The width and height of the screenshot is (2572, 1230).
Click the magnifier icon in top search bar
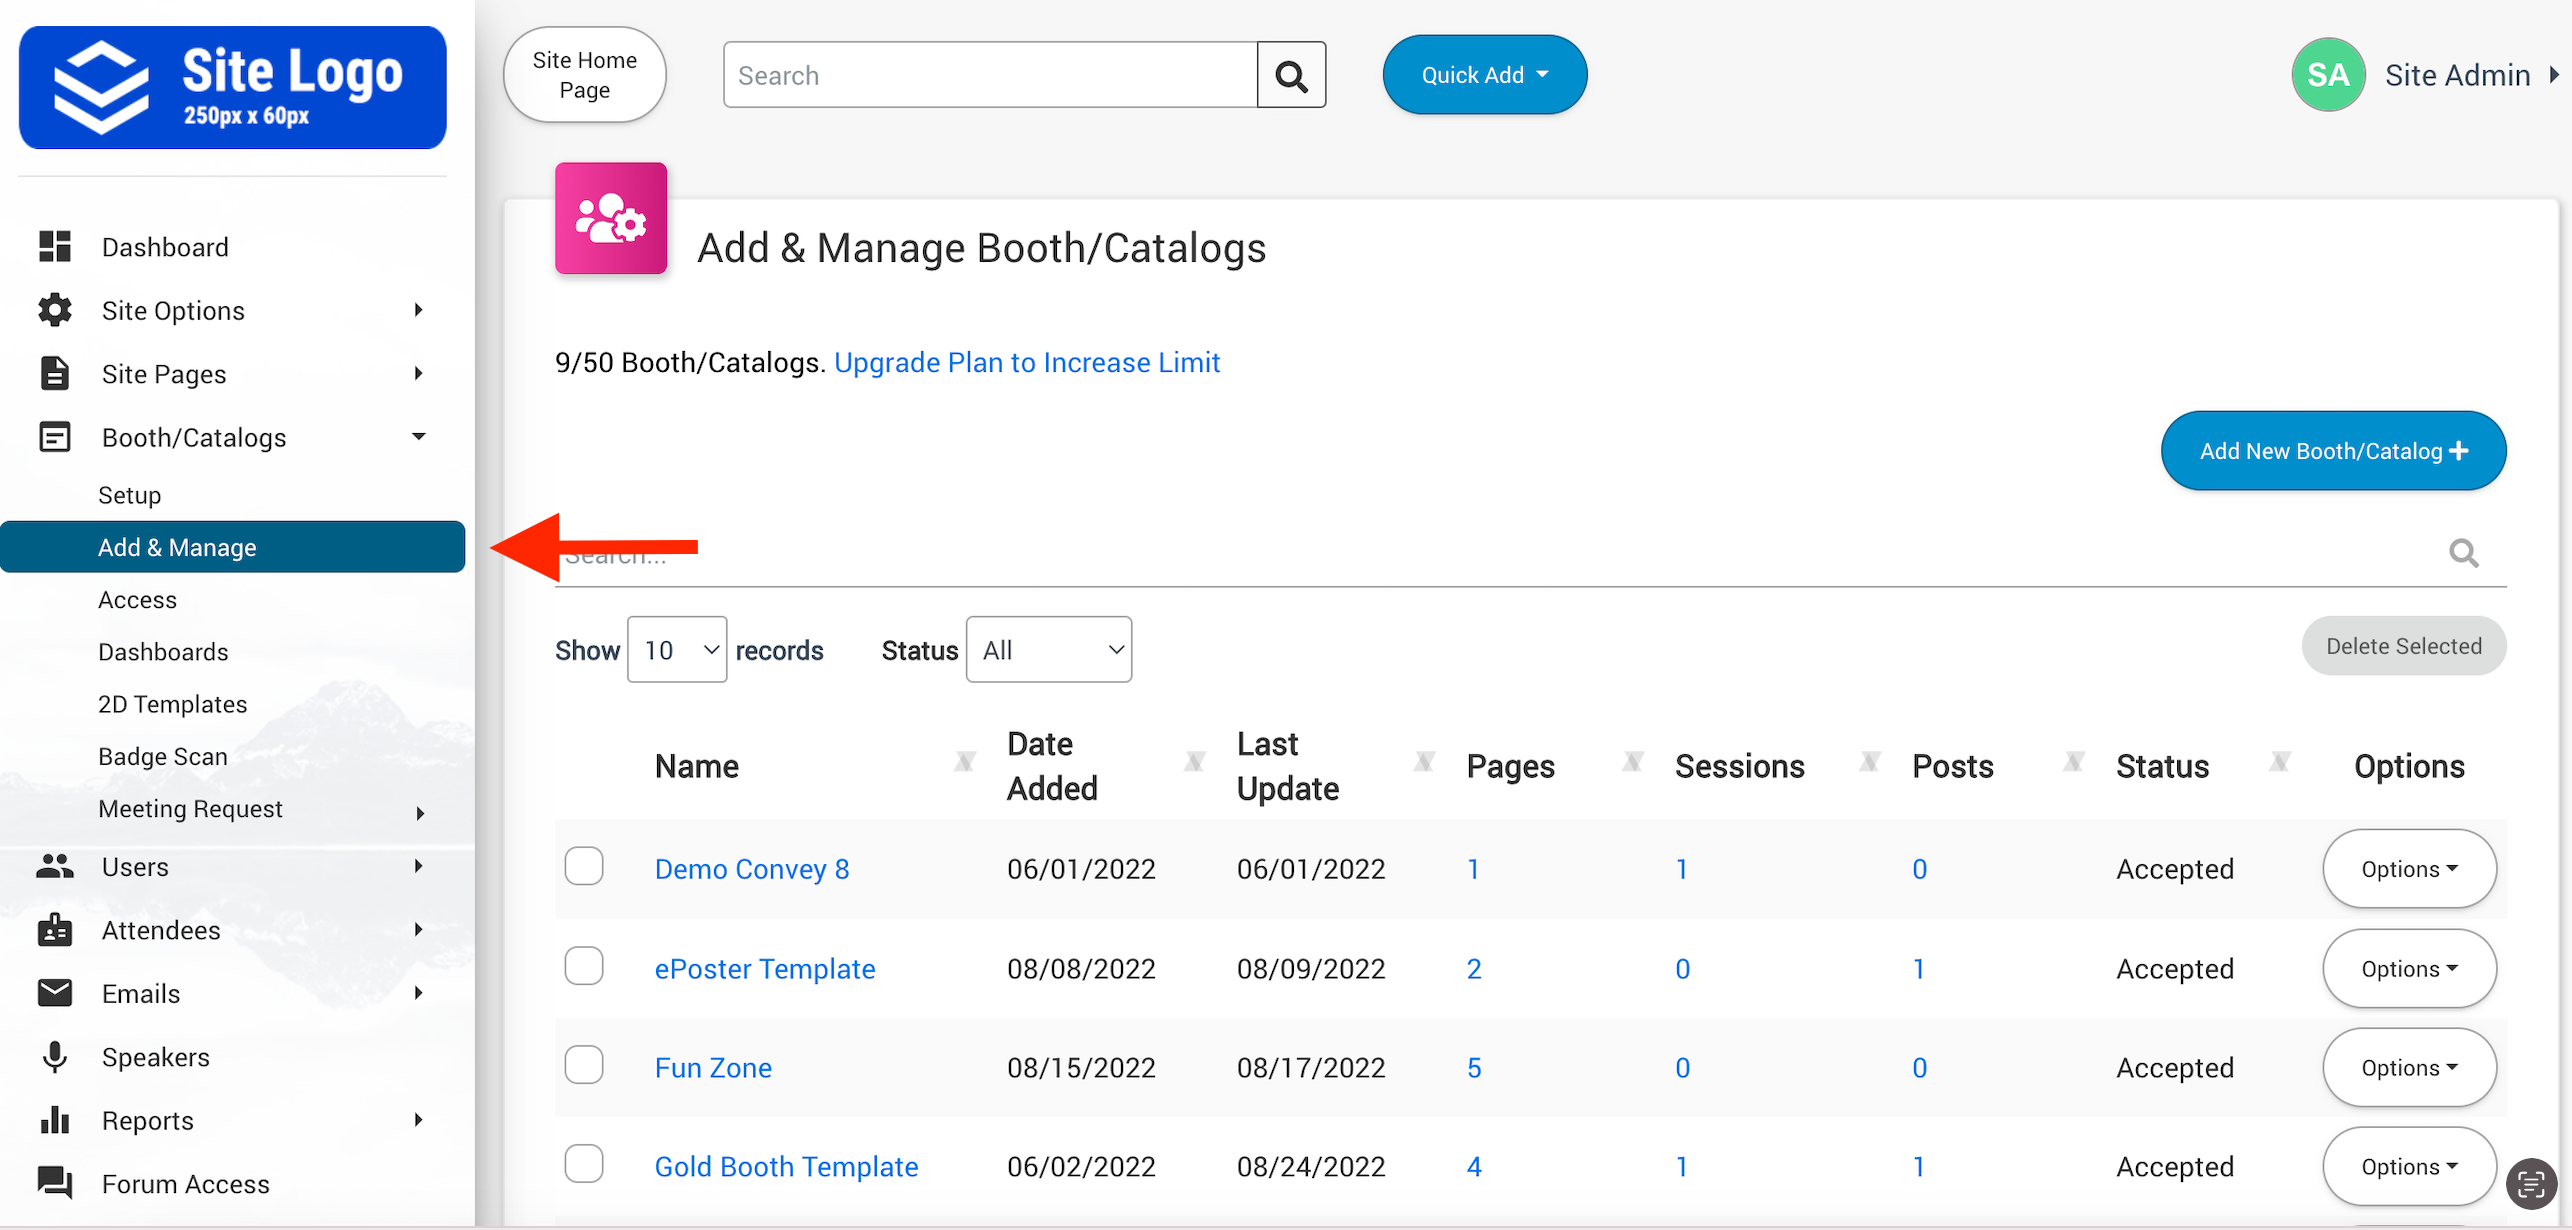[1291, 76]
